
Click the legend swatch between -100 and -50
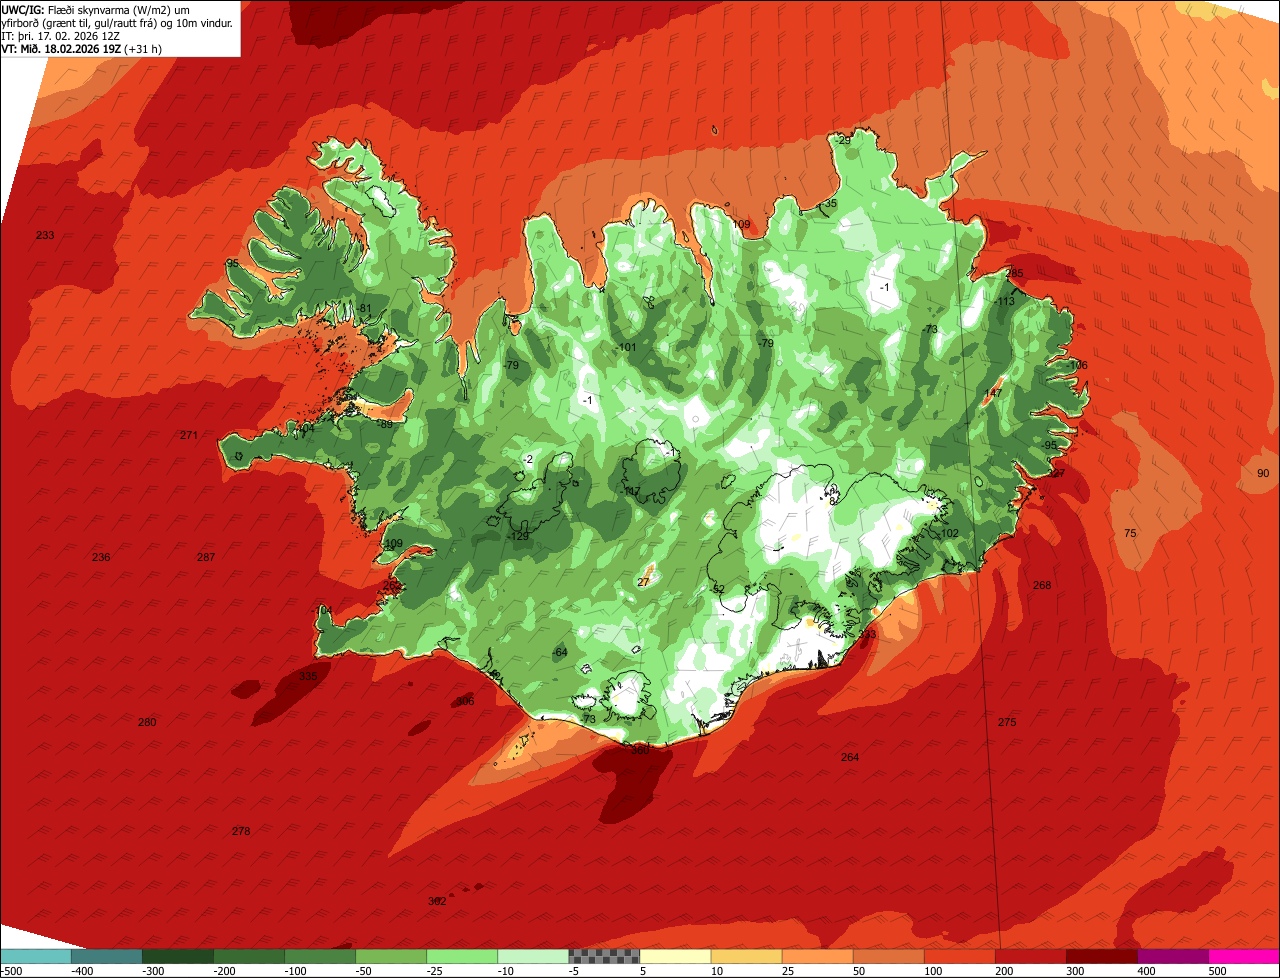coord(320,956)
